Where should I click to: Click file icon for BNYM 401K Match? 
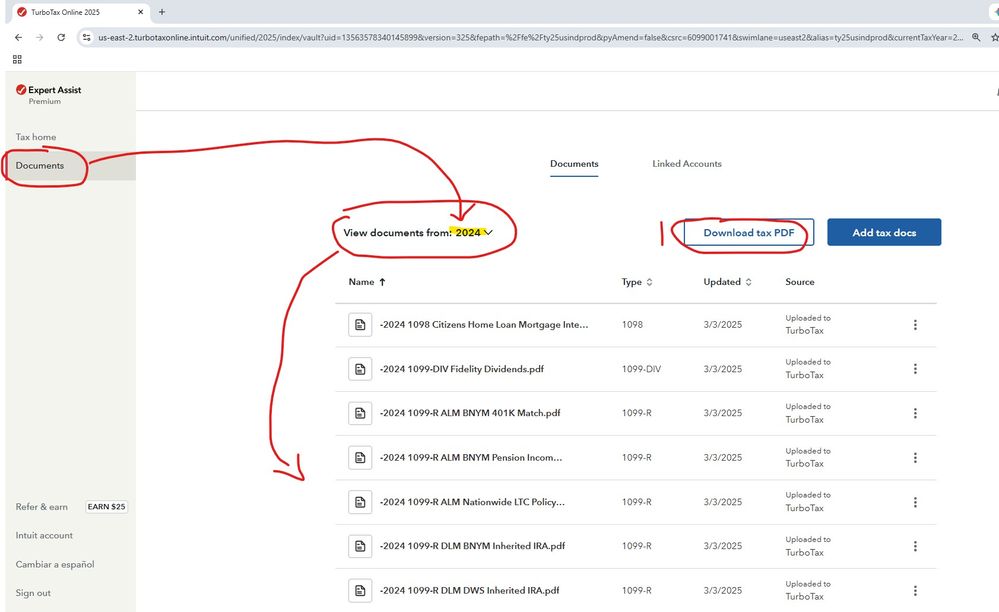360,413
